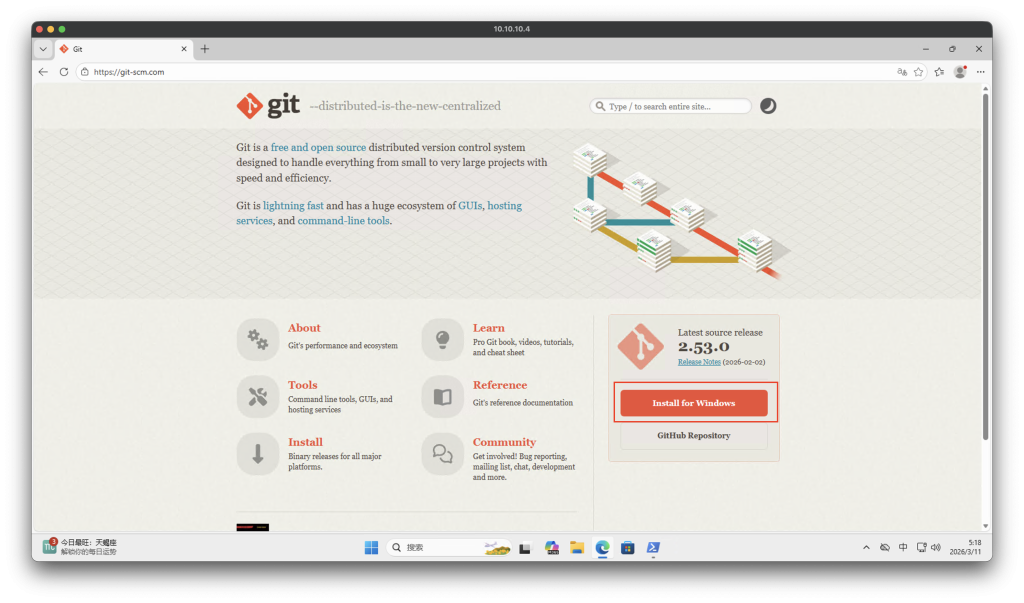1024x603 pixels.
Task: Open a new browser tab
Action: pyautogui.click(x=205, y=49)
